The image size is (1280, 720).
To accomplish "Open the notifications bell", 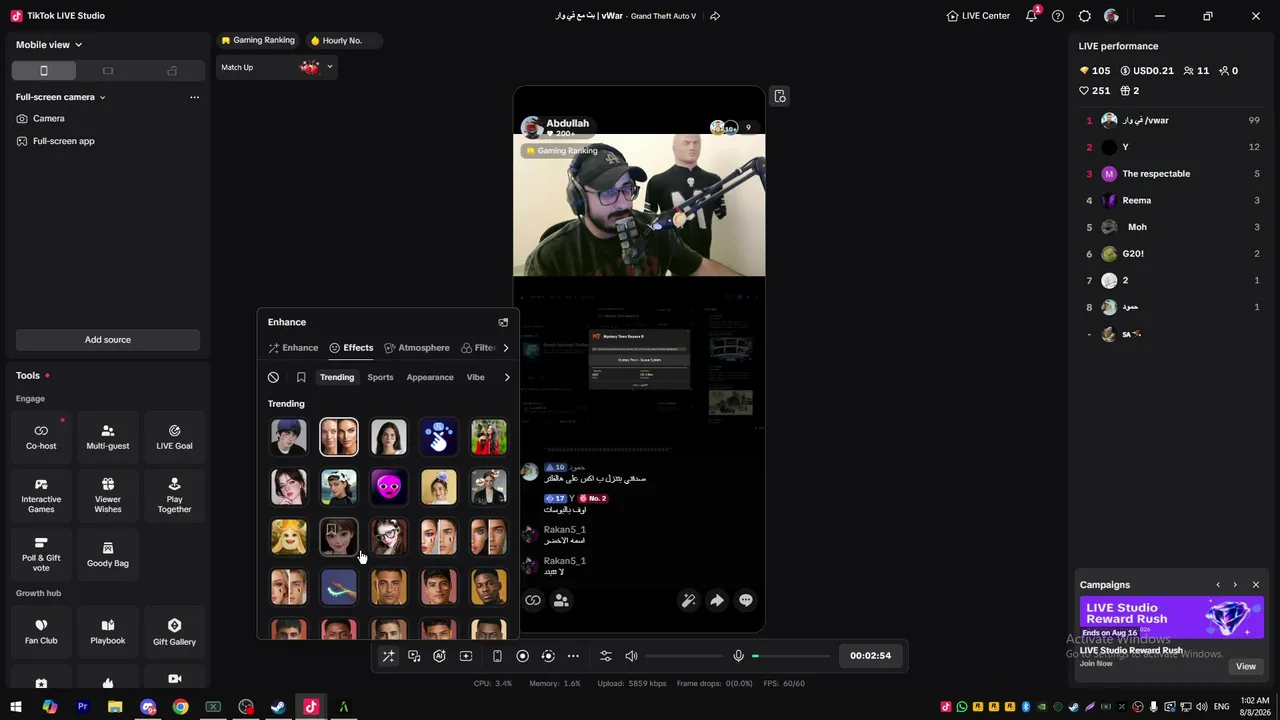I will [x=1031, y=16].
